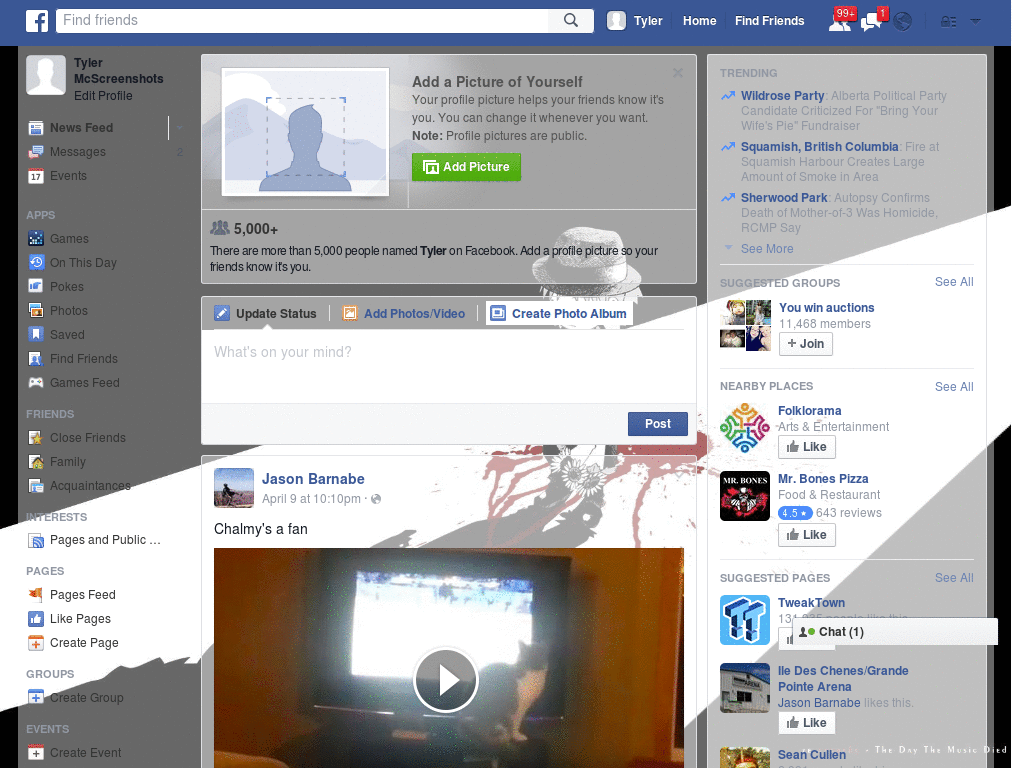This screenshot has width=1024, height=768.
Task: Open the Sean Cullen page link
Action: (811, 755)
